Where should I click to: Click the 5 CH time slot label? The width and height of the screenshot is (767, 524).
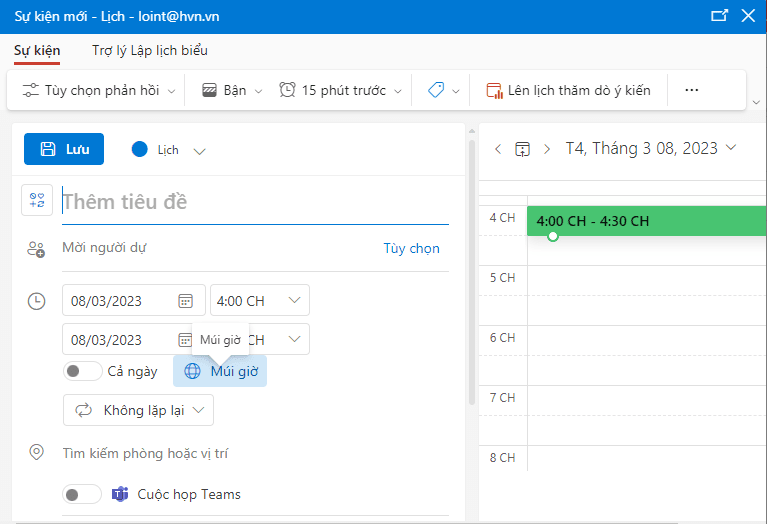pyautogui.click(x=502, y=278)
